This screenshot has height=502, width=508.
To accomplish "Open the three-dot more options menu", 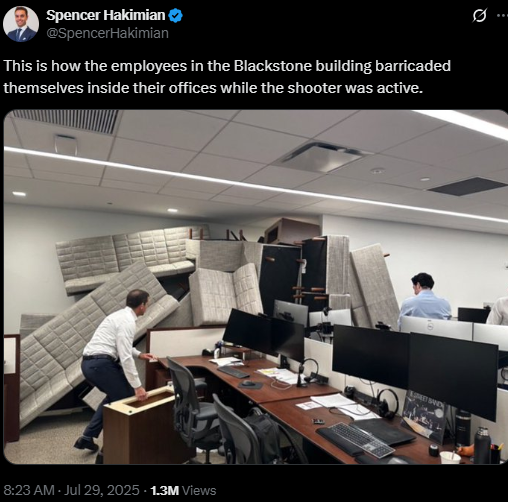I will click(x=502, y=15).
